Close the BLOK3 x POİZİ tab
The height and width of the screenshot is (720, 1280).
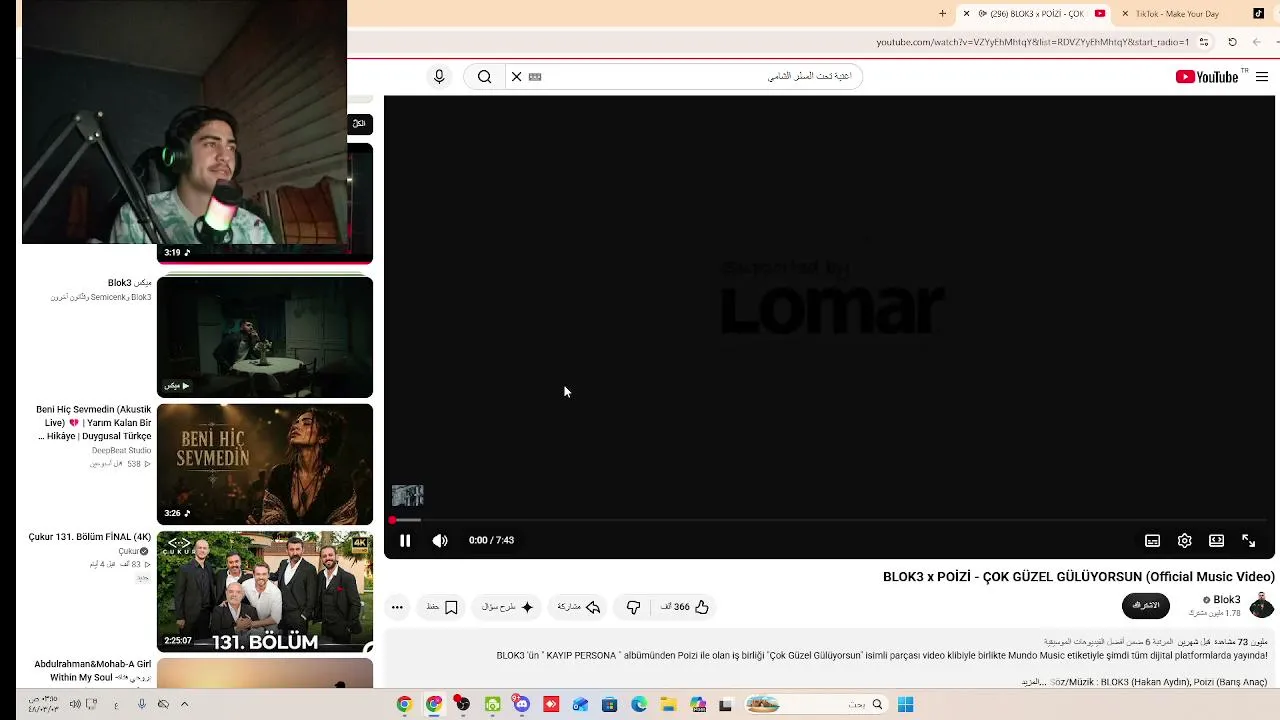[966, 14]
